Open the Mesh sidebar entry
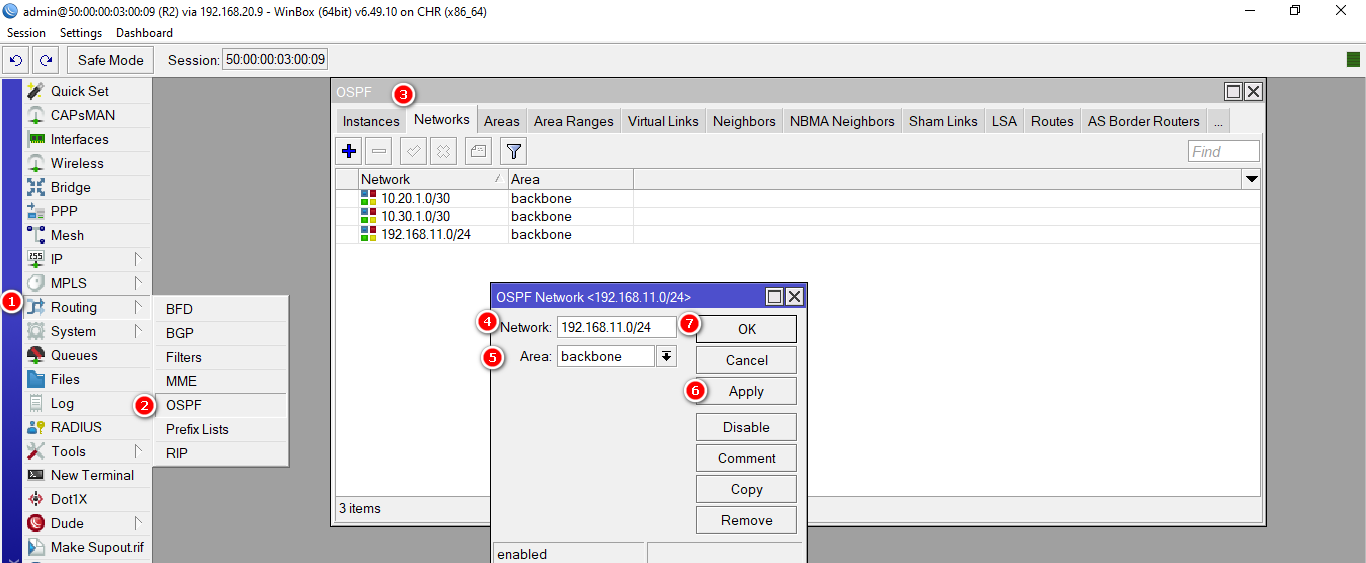This screenshot has height=563, width=1366. coord(87,235)
